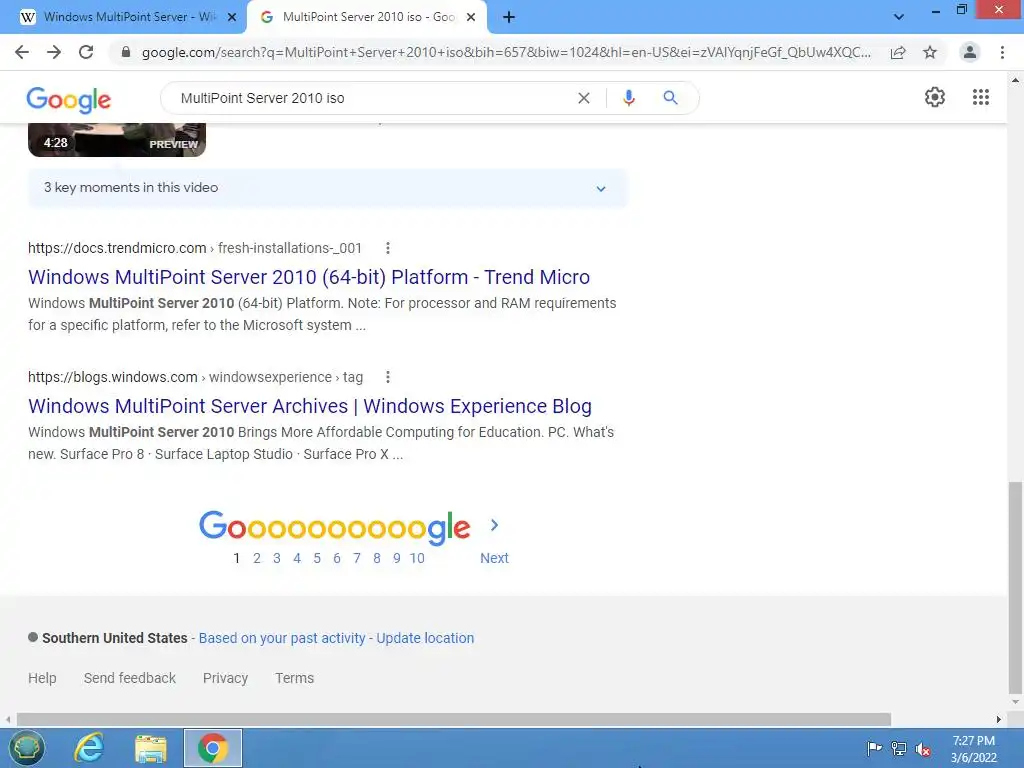
Task: Go back to the previous page
Action: click(x=22, y=52)
